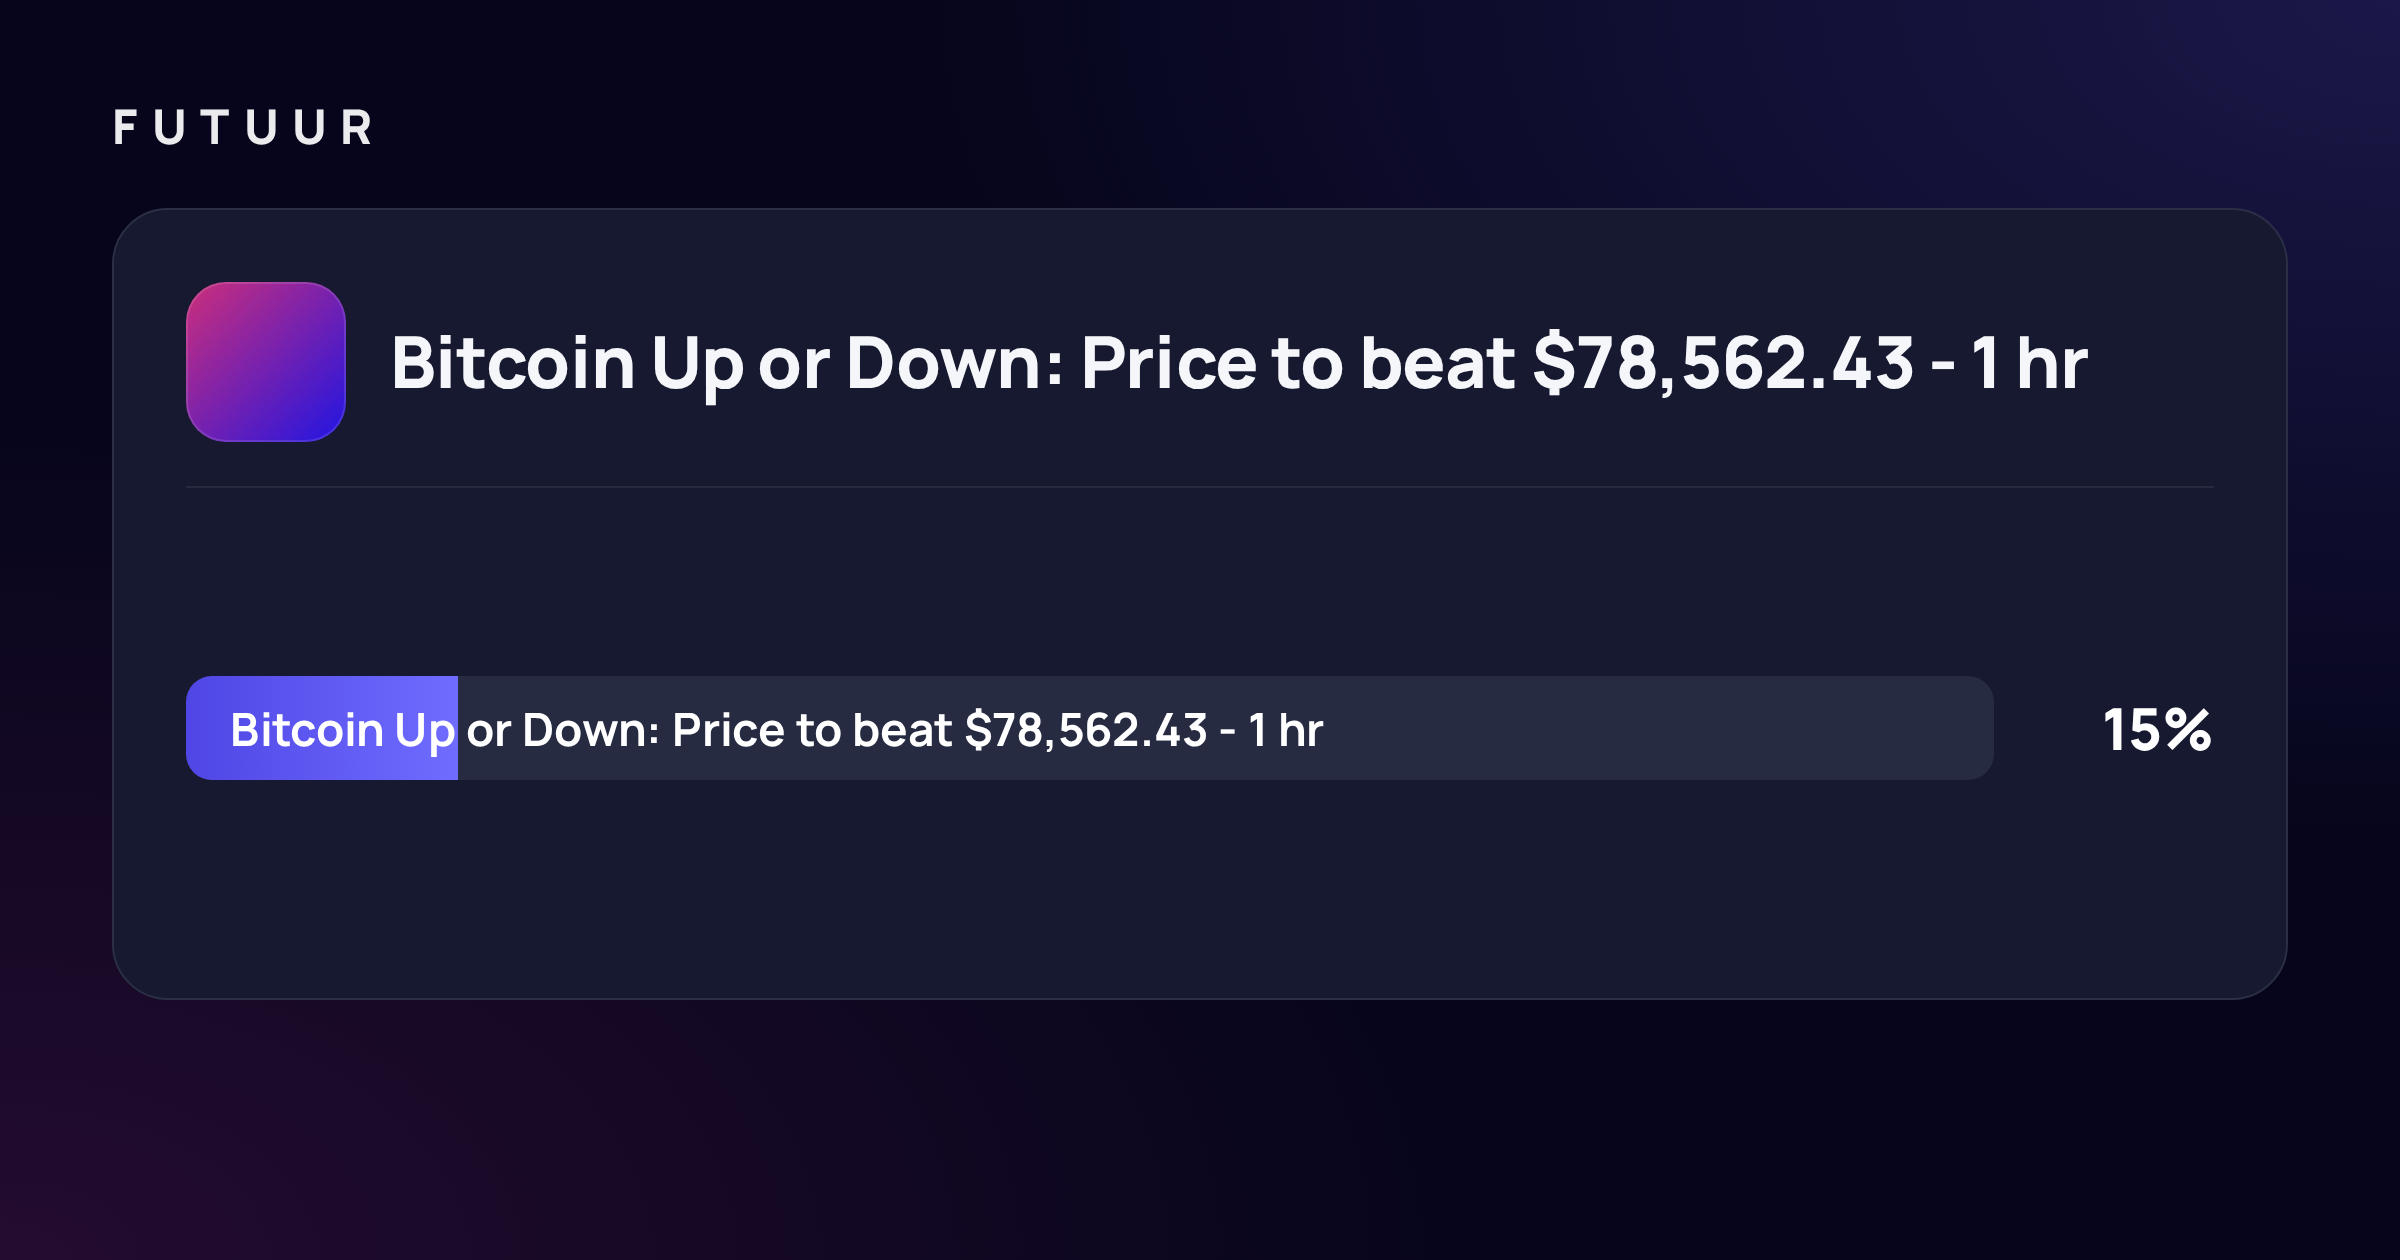Click the $78,562.43 price in the heading
Image resolution: width=2400 pixels, height=1260 pixels.
(x=1723, y=364)
